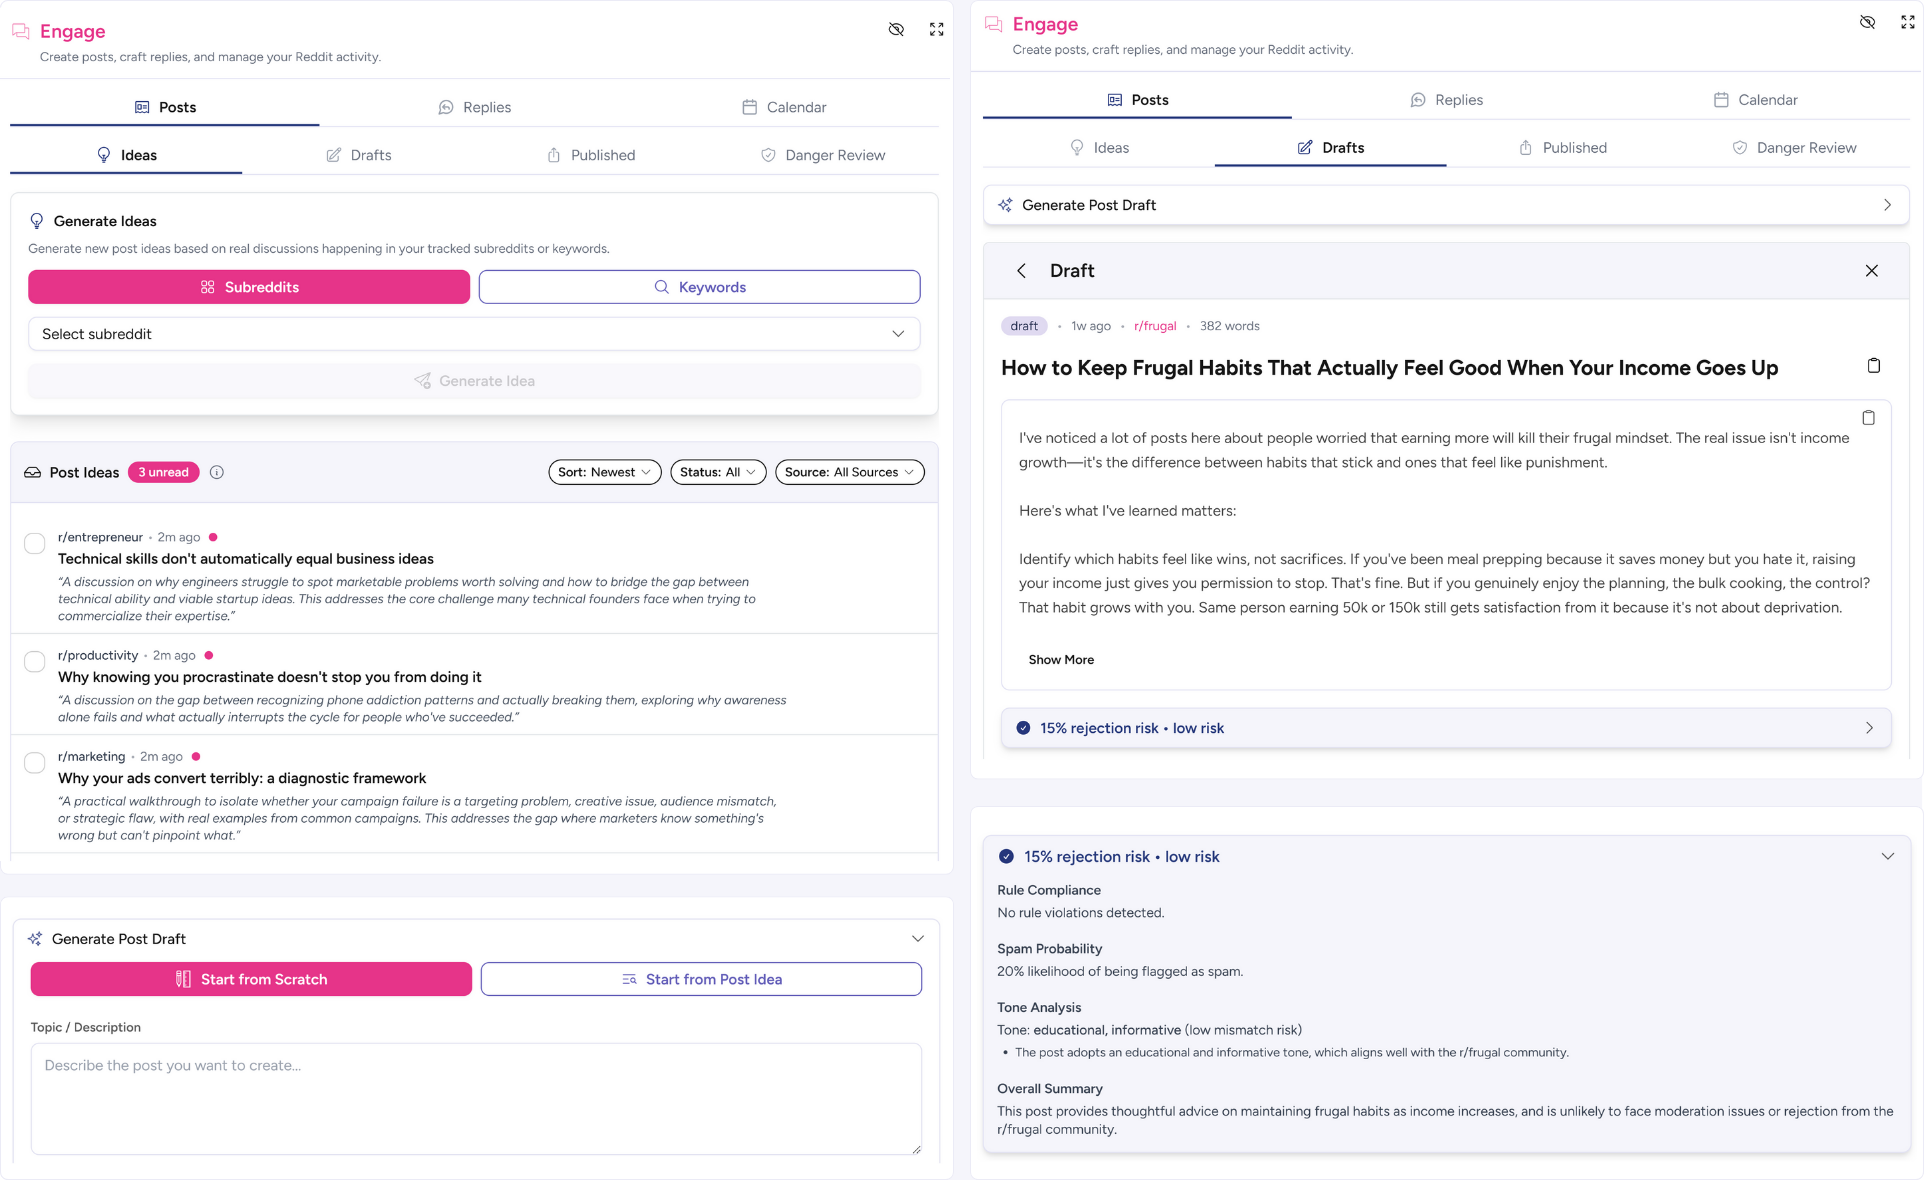Open the Sort: Newest dropdown
The image size is (1924, 1180).
click(604, 472)
